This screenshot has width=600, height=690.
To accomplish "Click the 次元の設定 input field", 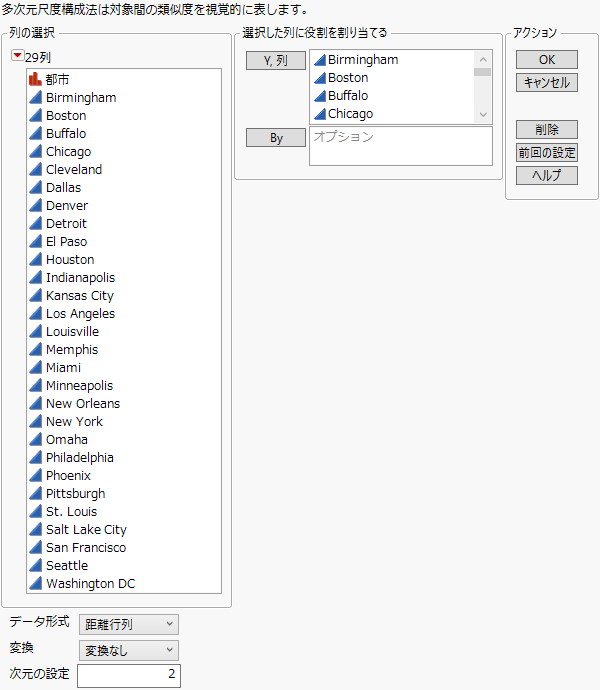I will click(x=129, y=675).
